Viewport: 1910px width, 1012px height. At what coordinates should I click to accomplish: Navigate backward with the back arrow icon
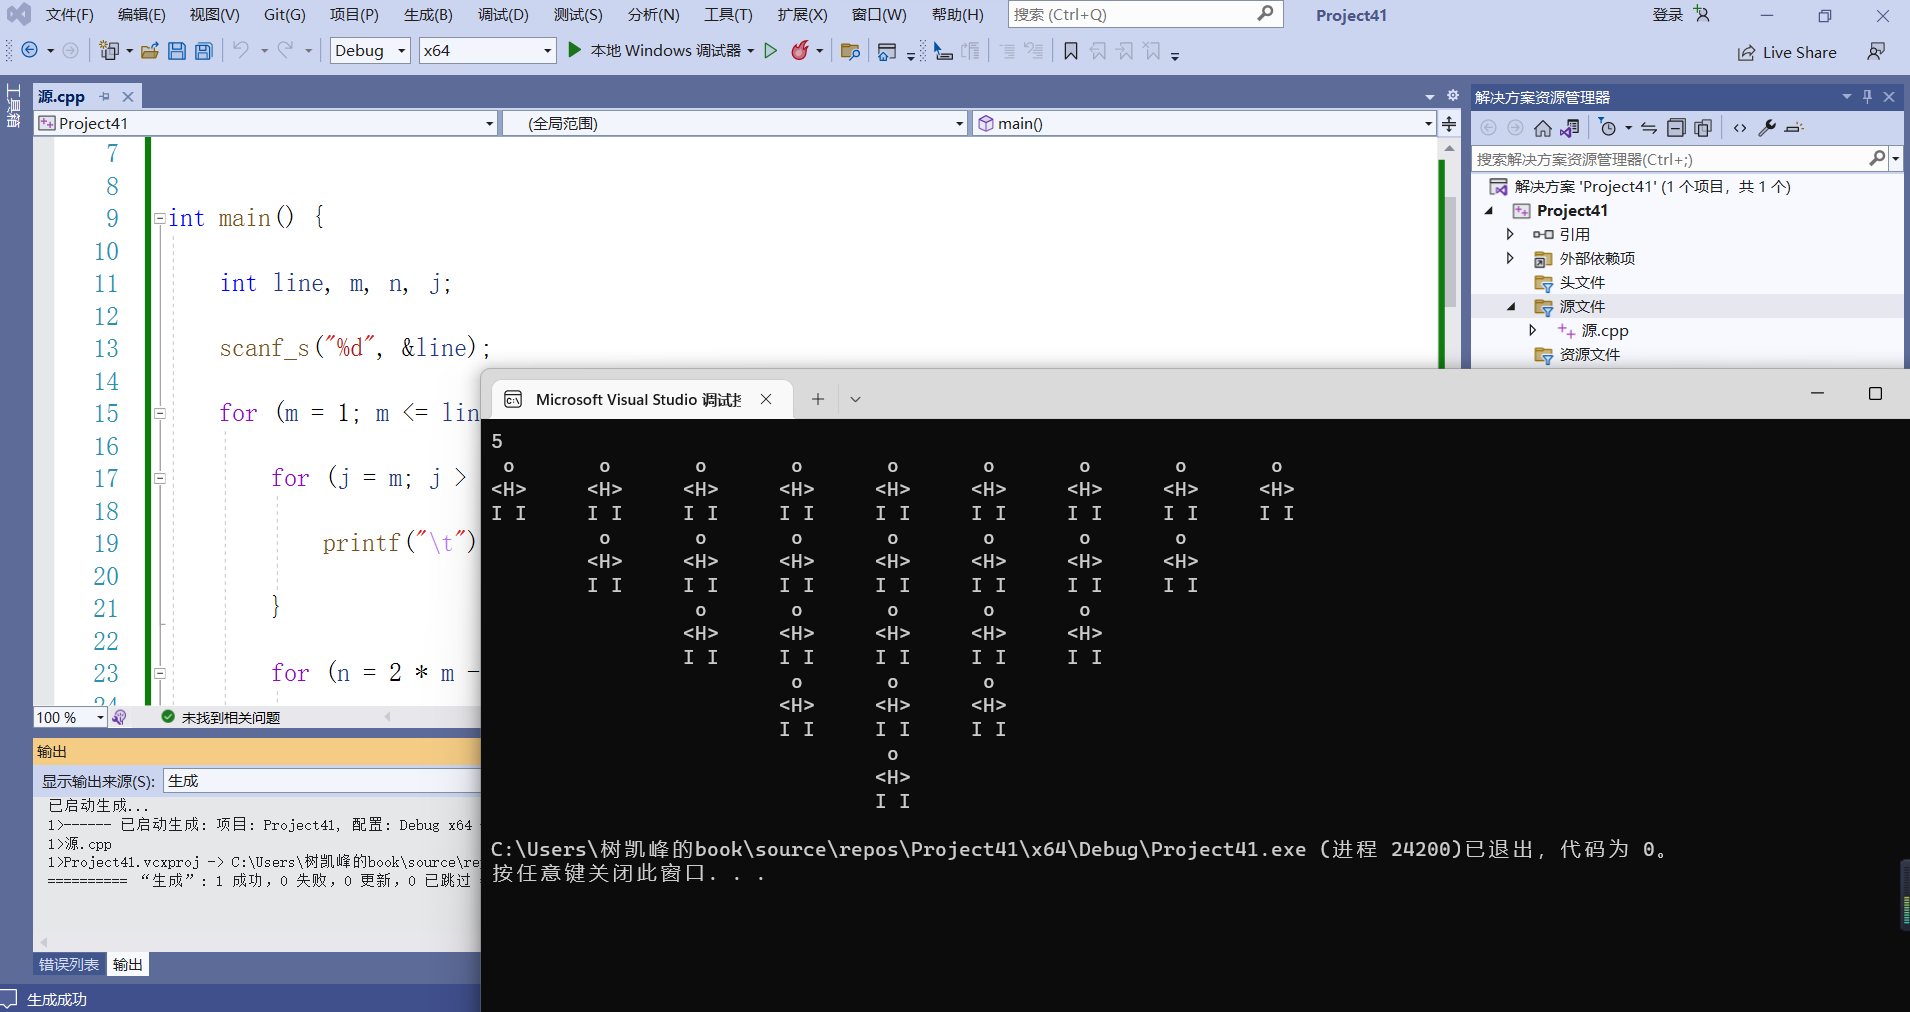(x=30, y=51)
